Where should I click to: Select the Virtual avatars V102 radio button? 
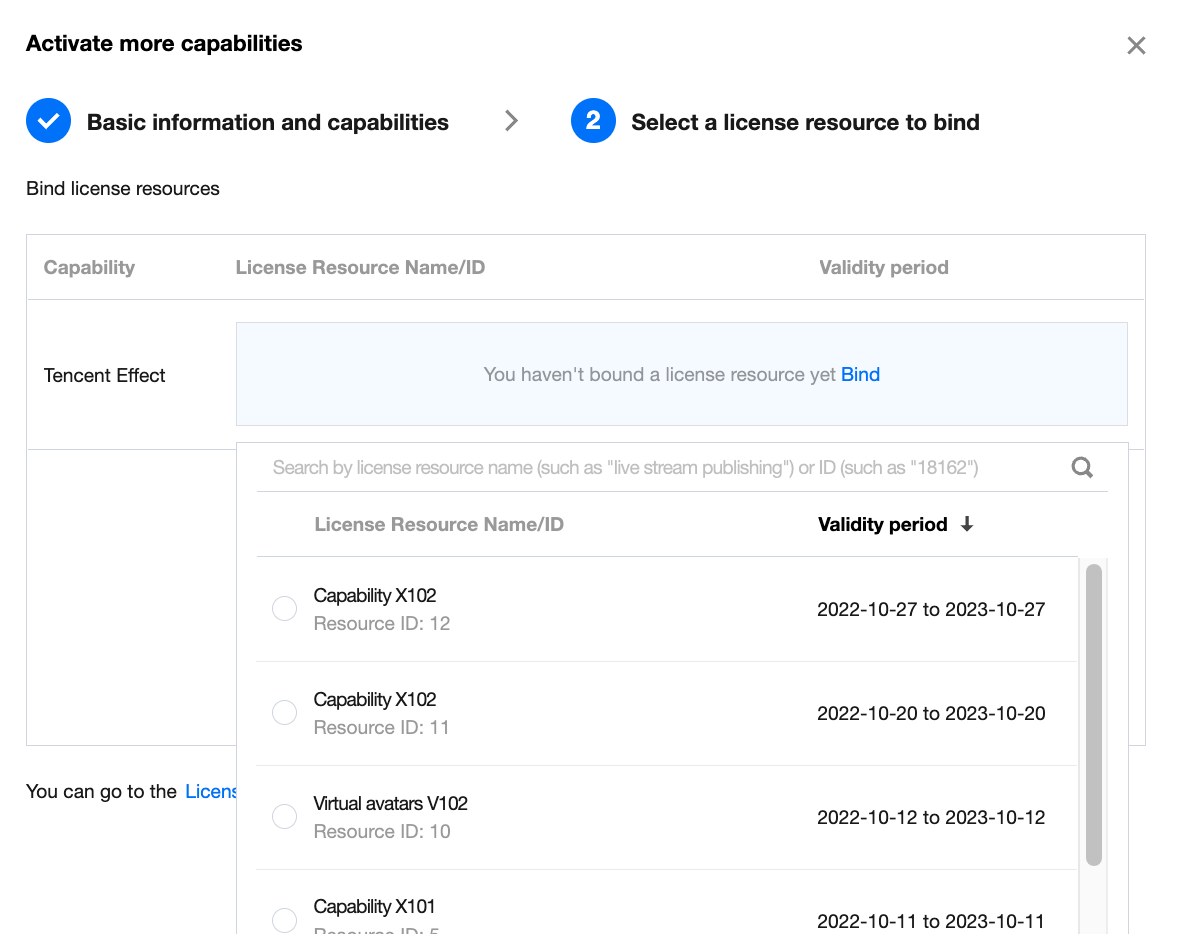click(x=285, y=817)
